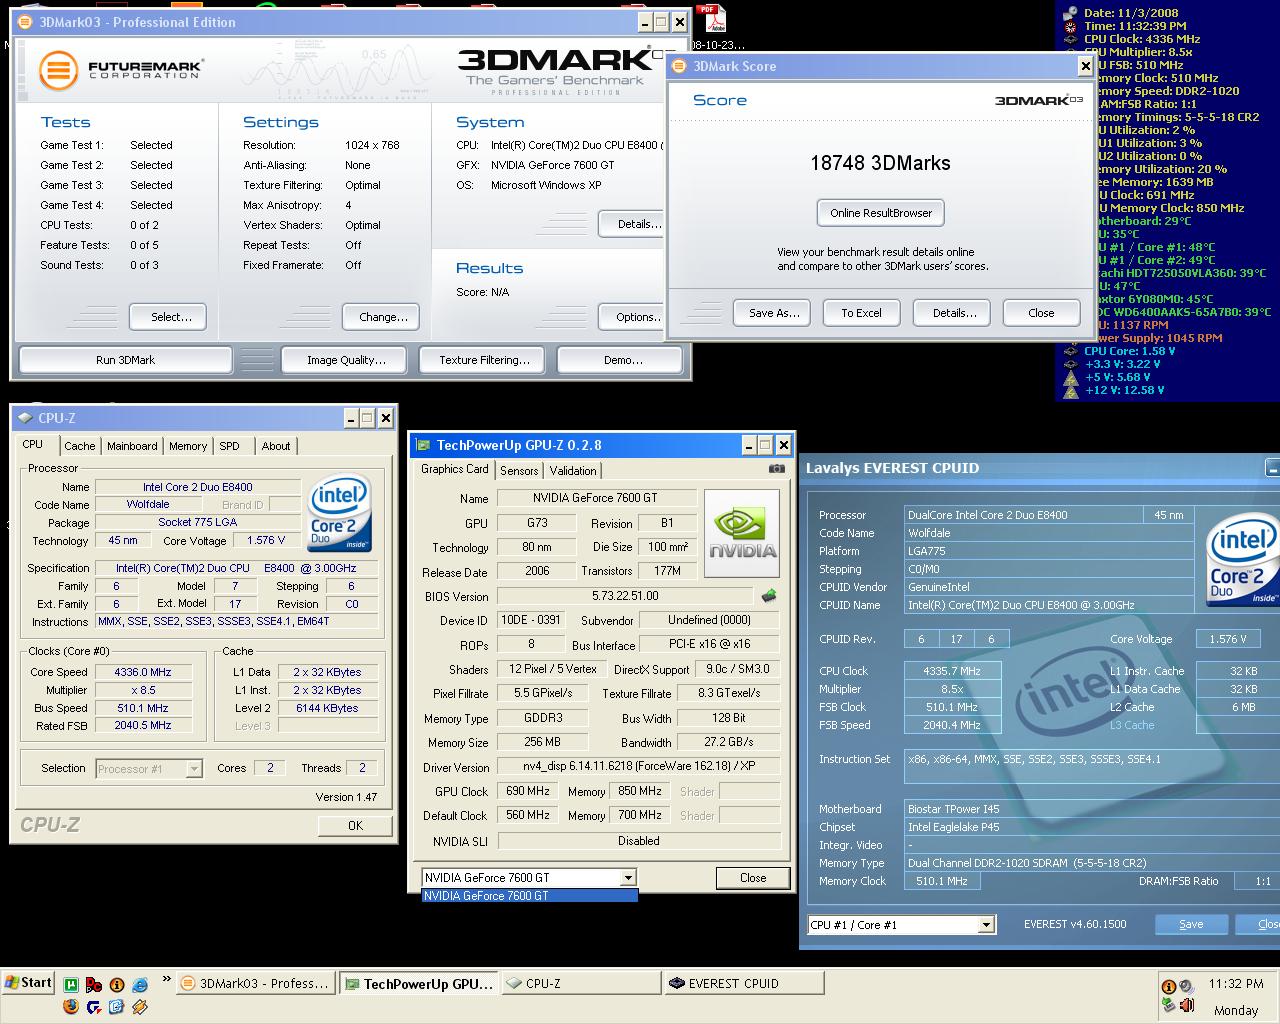1280x1024 pixels.
Task: Click the Image Quality button
Action: pyautogui.click(x=345, y=360)
